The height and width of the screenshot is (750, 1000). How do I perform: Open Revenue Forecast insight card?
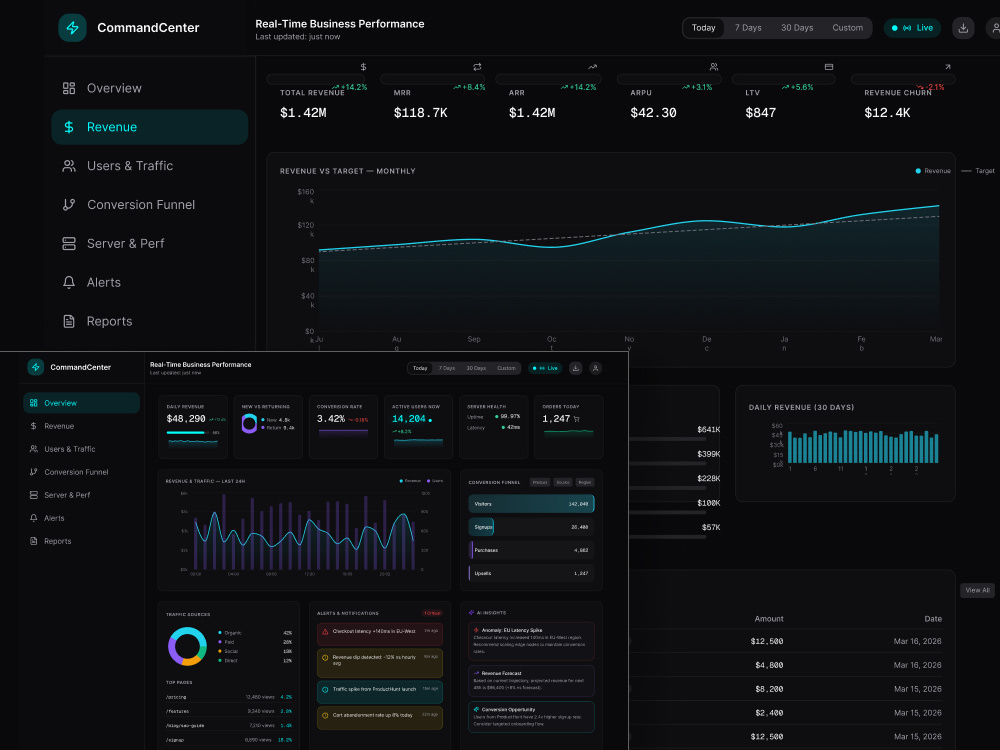click(x=531, y=680)
